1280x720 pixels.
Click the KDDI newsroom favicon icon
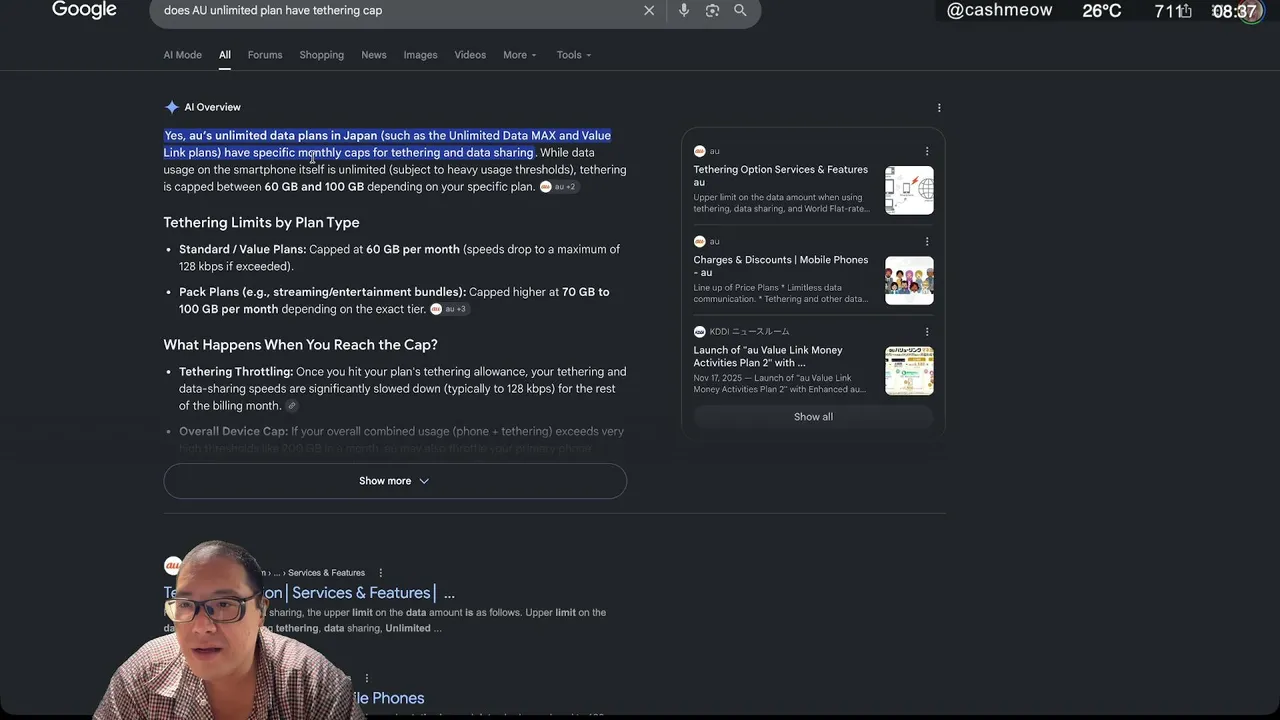pyautogui.click(x=700, y=331)
